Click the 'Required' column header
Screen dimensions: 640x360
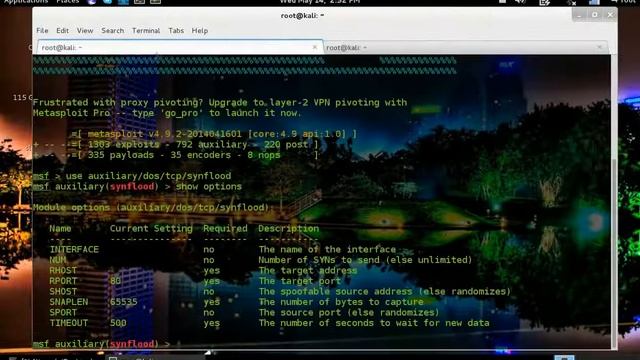point(225,229)
